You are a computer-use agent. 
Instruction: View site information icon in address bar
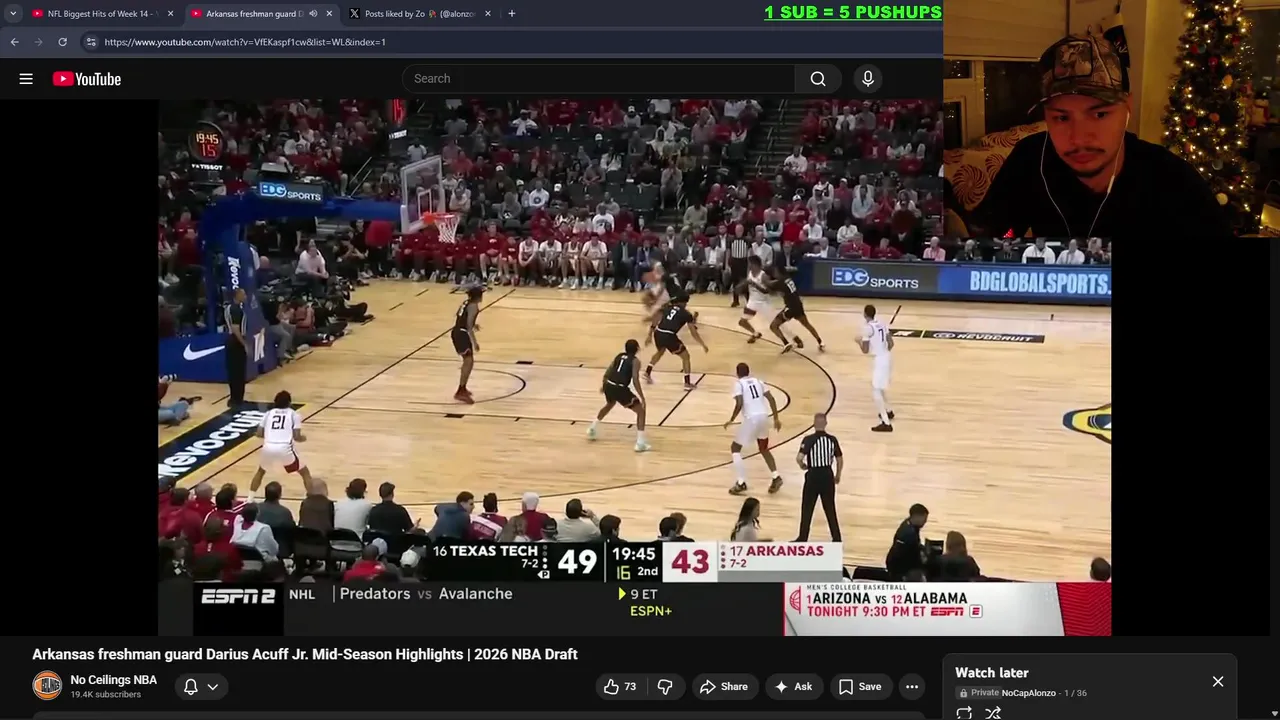(91, 42)
